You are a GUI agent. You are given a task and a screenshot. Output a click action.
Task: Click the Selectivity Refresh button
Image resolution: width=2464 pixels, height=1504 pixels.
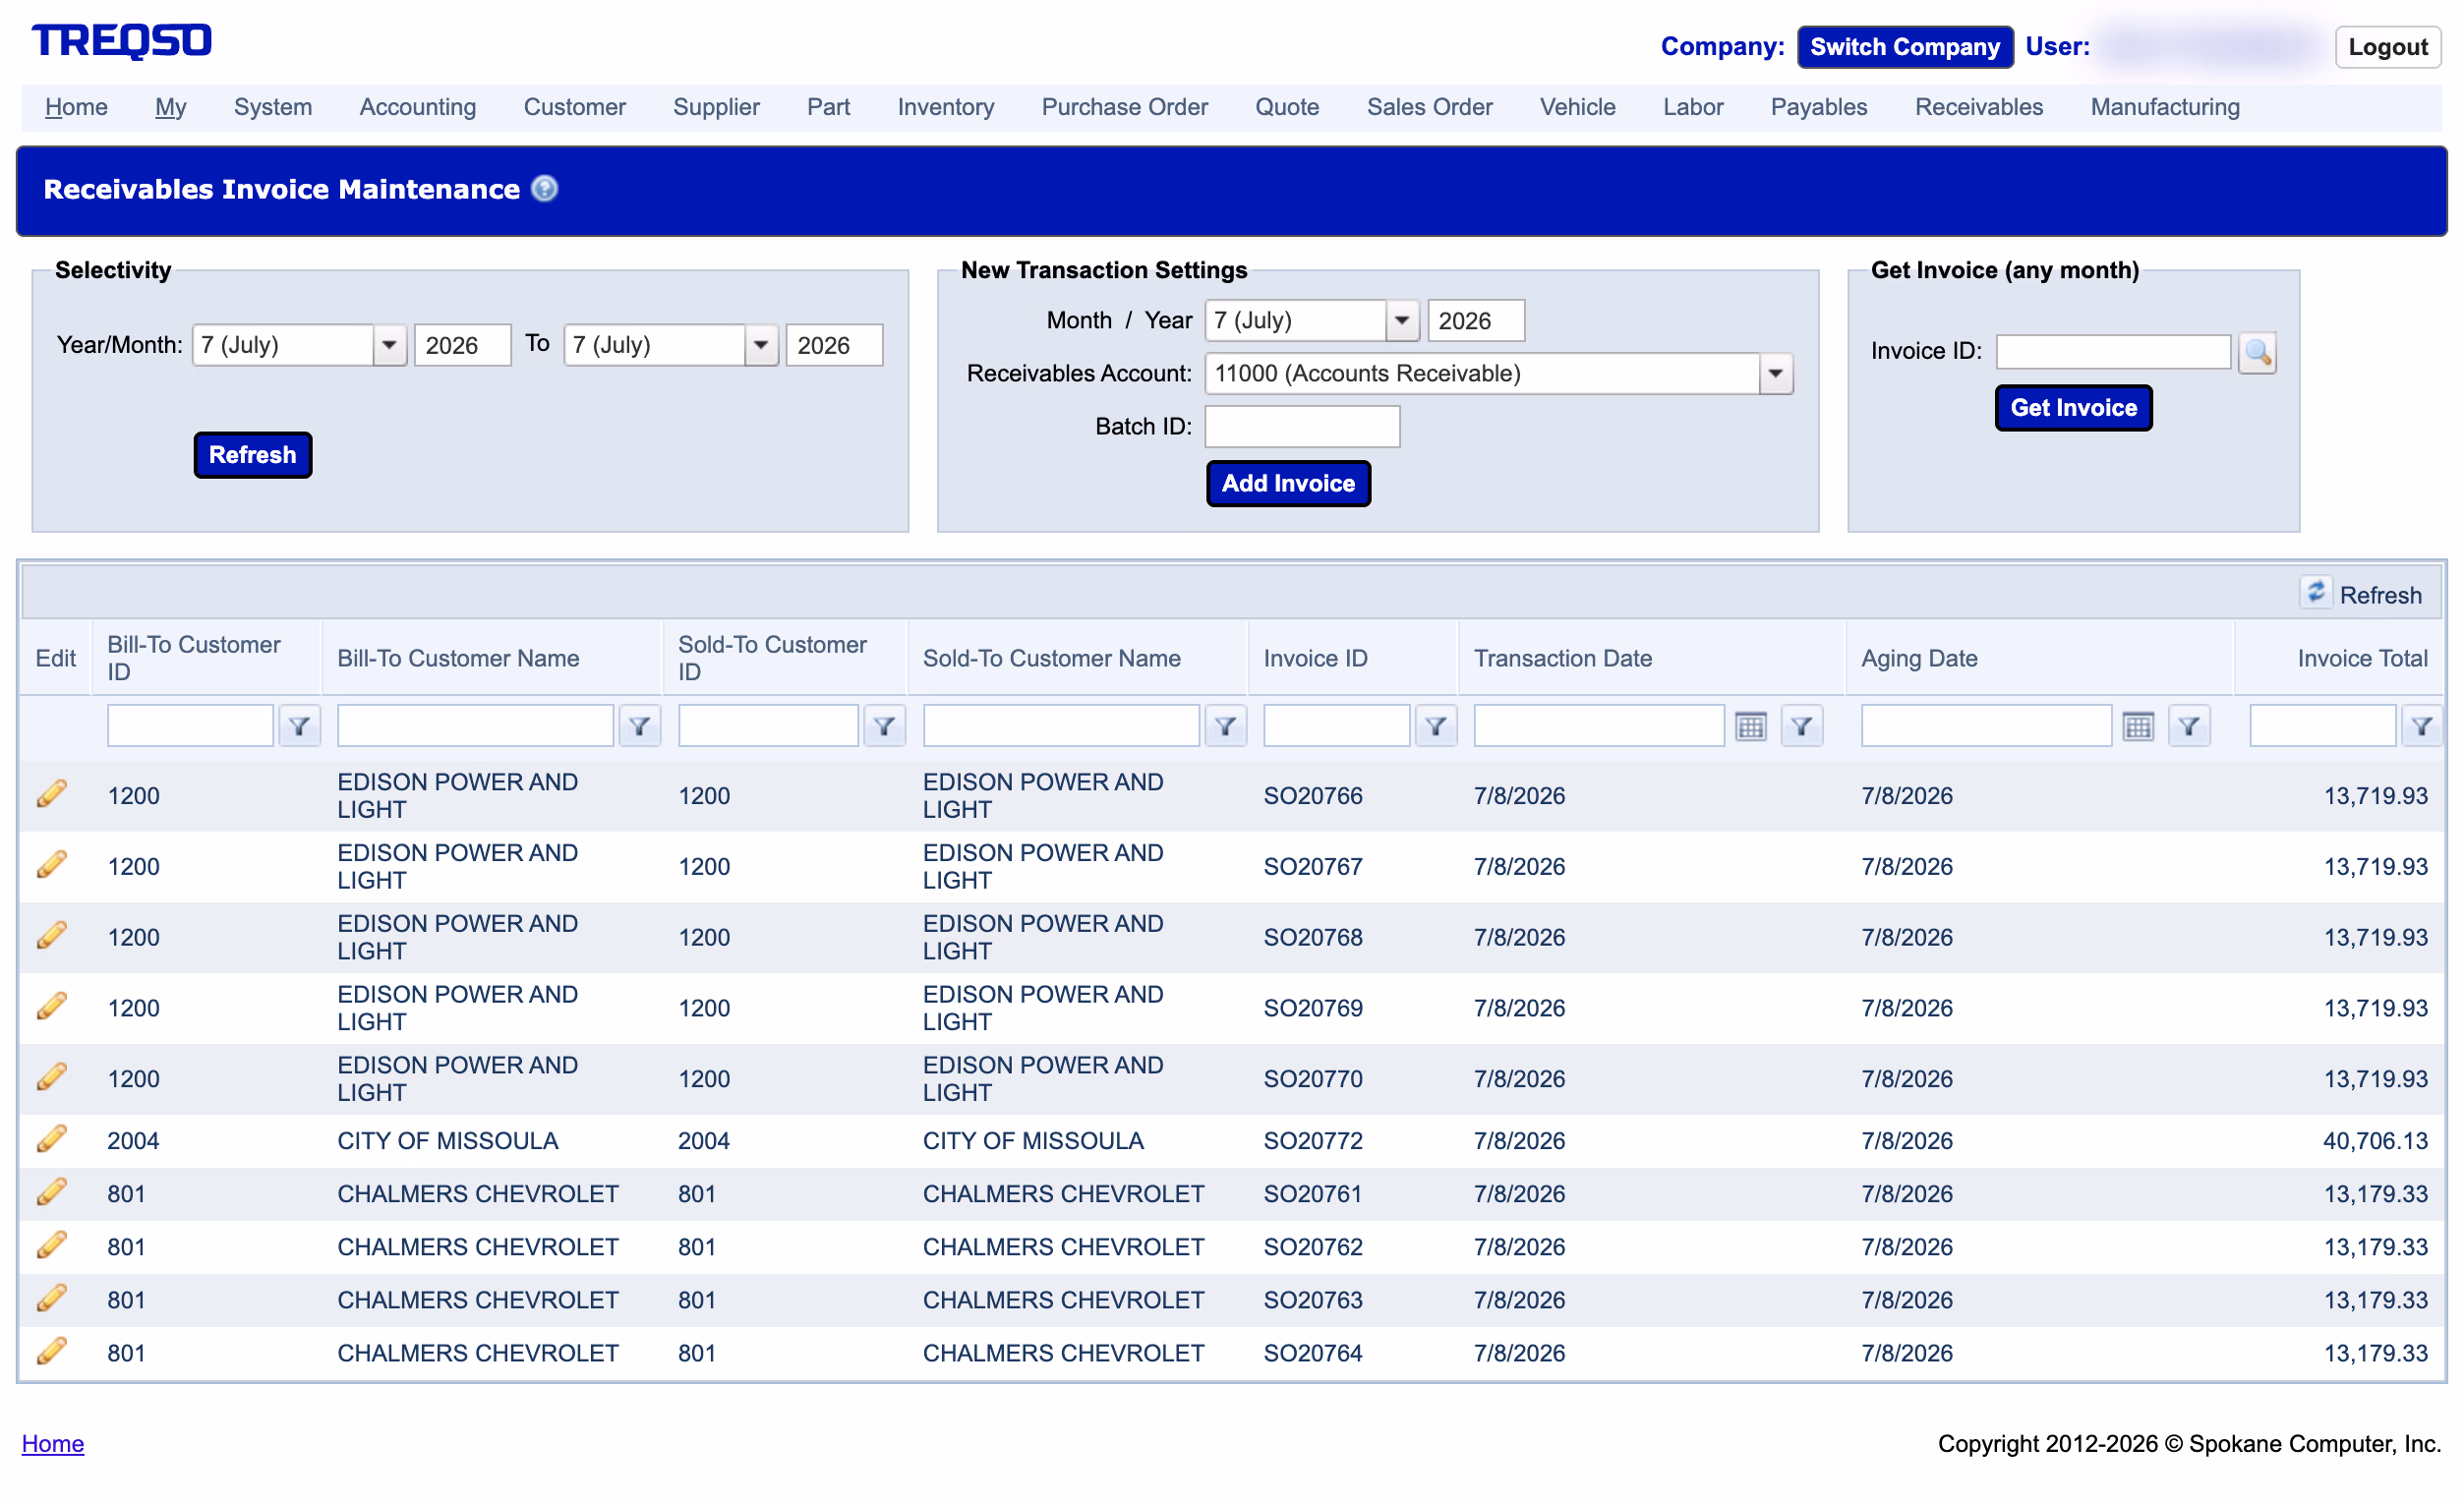click(x=253, y=455)
